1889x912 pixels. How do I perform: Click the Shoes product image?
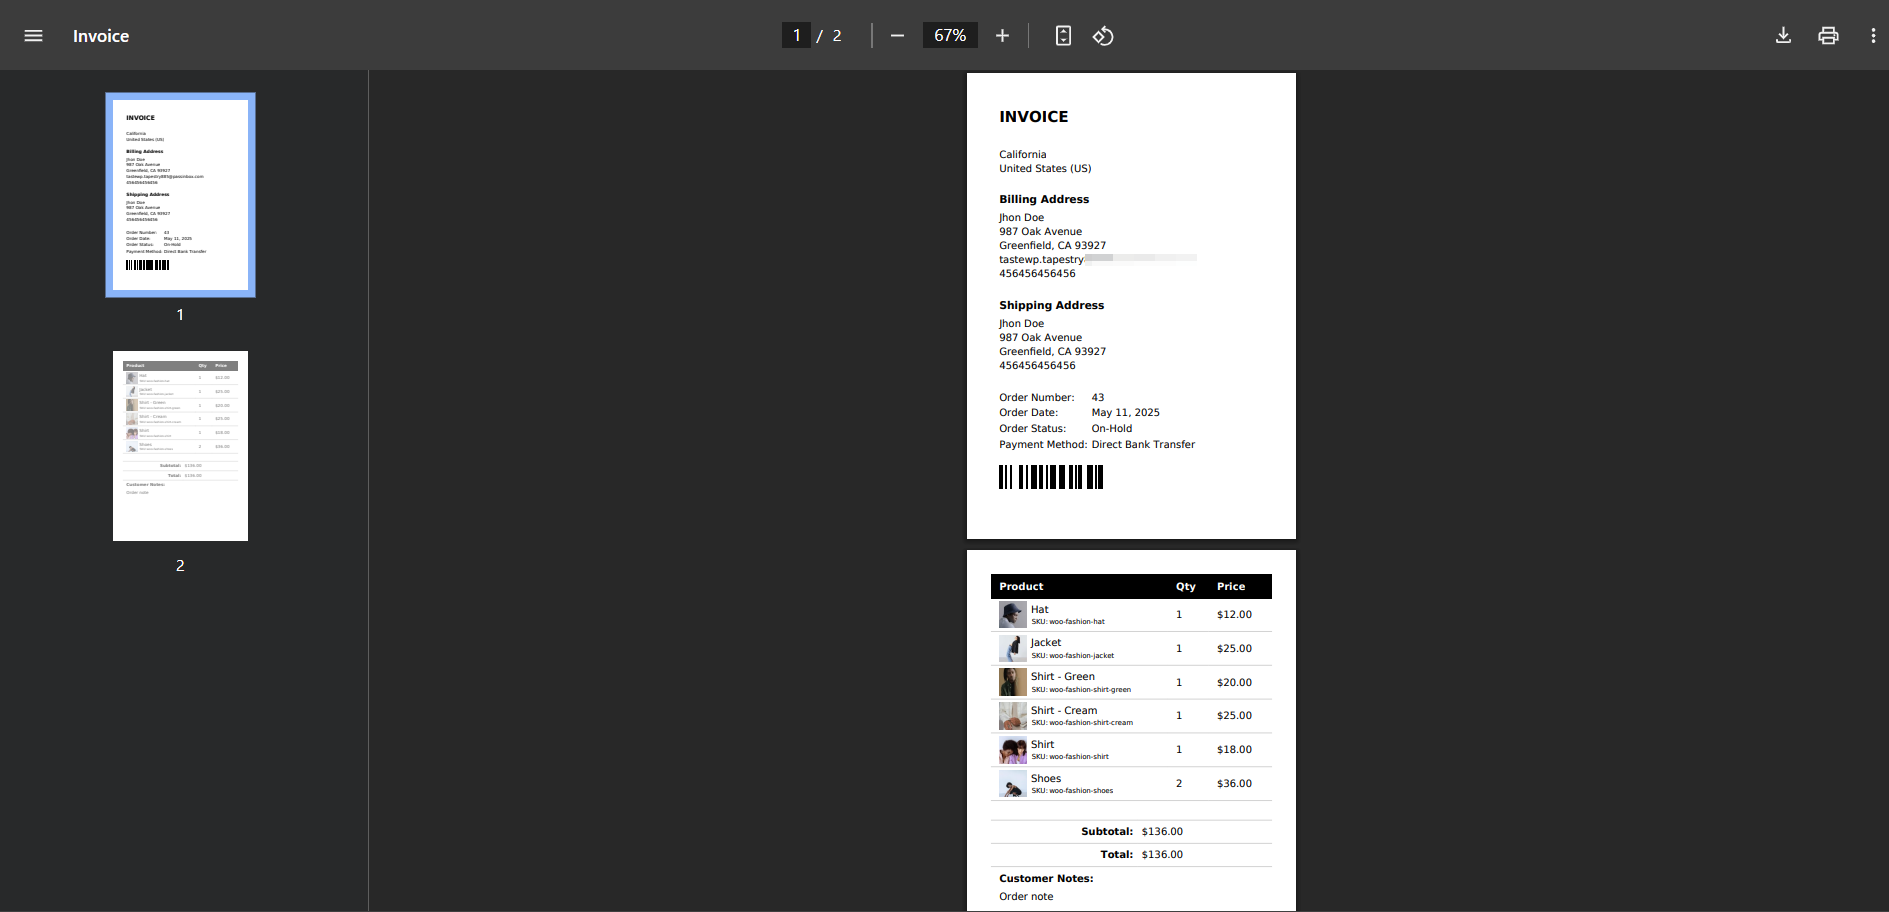coord(1011,783)
